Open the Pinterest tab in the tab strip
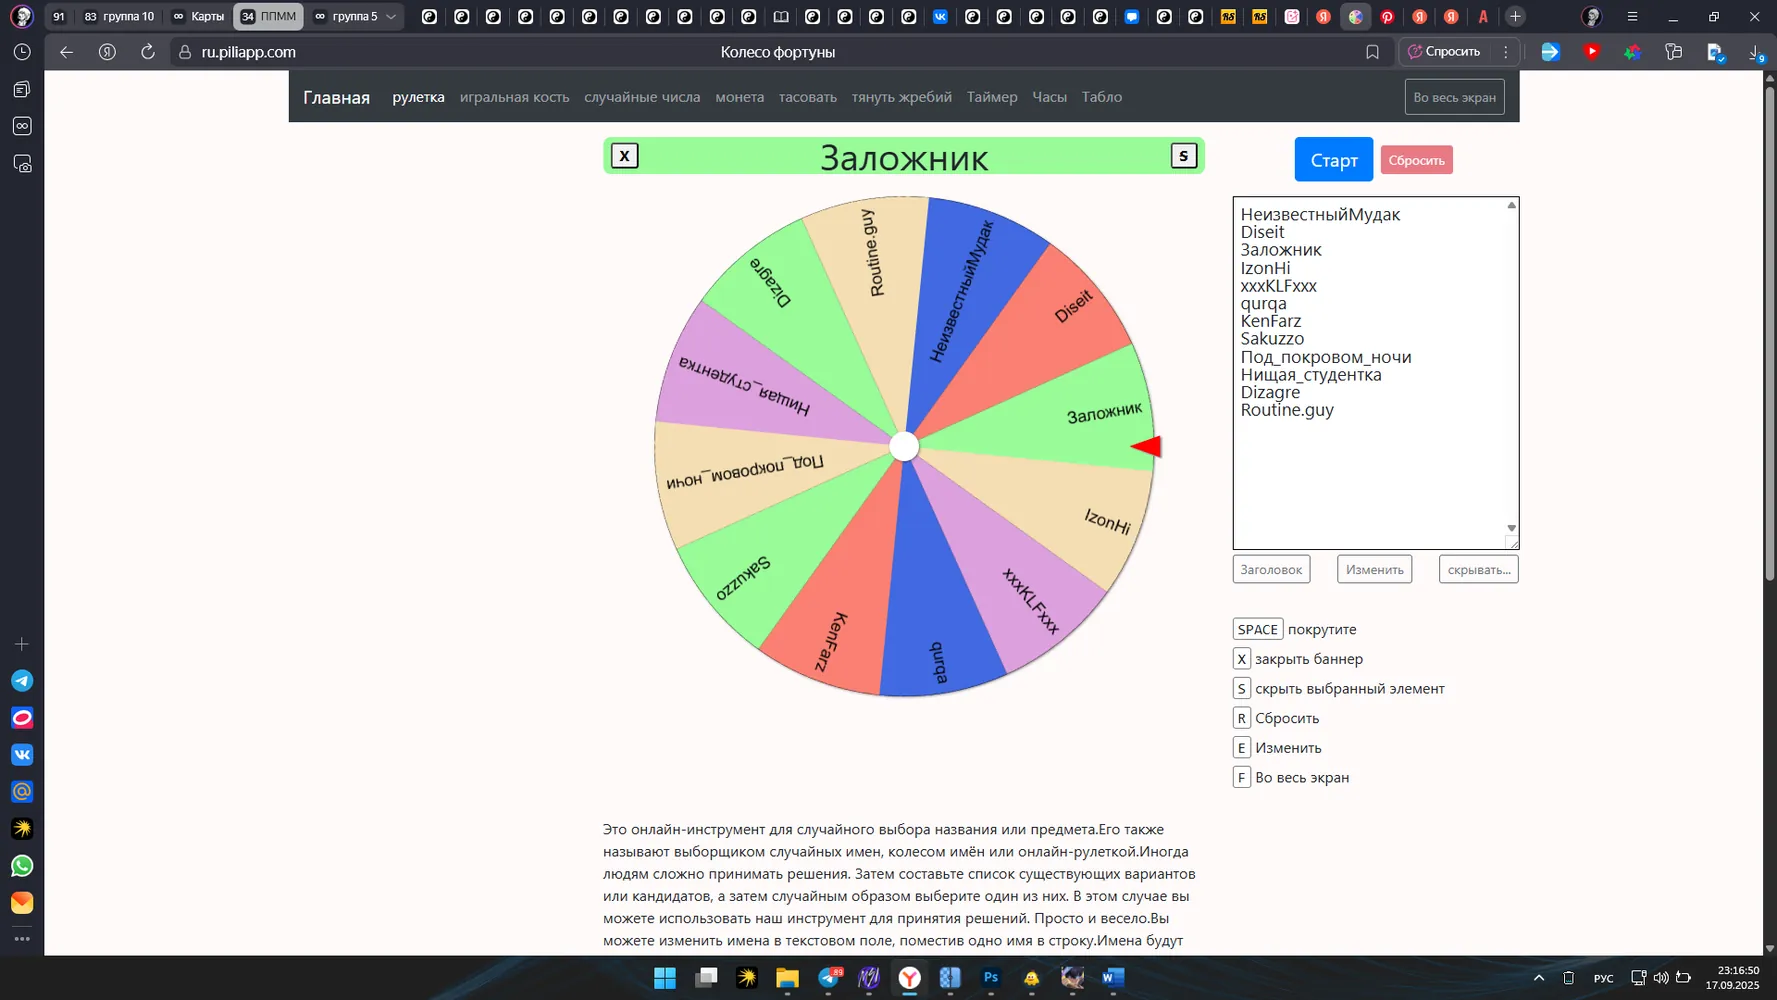Image resolution: width=1777 pixels, height=1000 pixels. click(x=1387, y=16)
